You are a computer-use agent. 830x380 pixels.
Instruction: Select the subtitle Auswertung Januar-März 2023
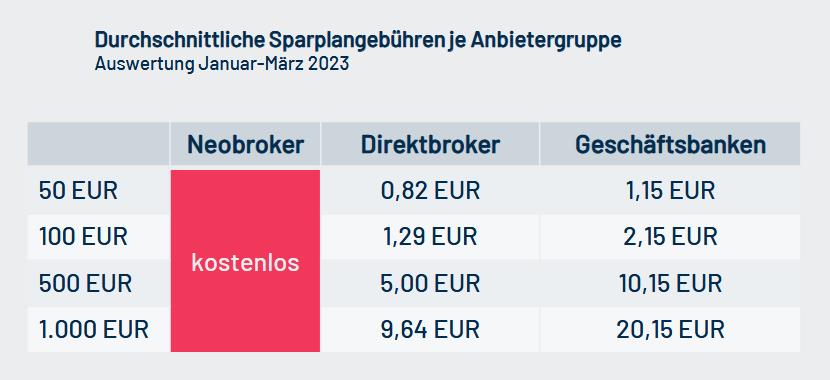point(222,64)
